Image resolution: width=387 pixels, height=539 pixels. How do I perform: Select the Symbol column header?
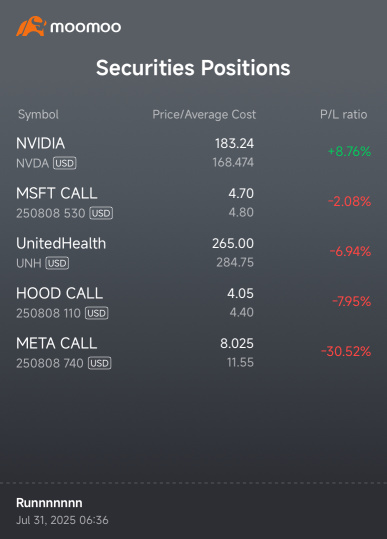pyautogui.click(x=38, y=114)
